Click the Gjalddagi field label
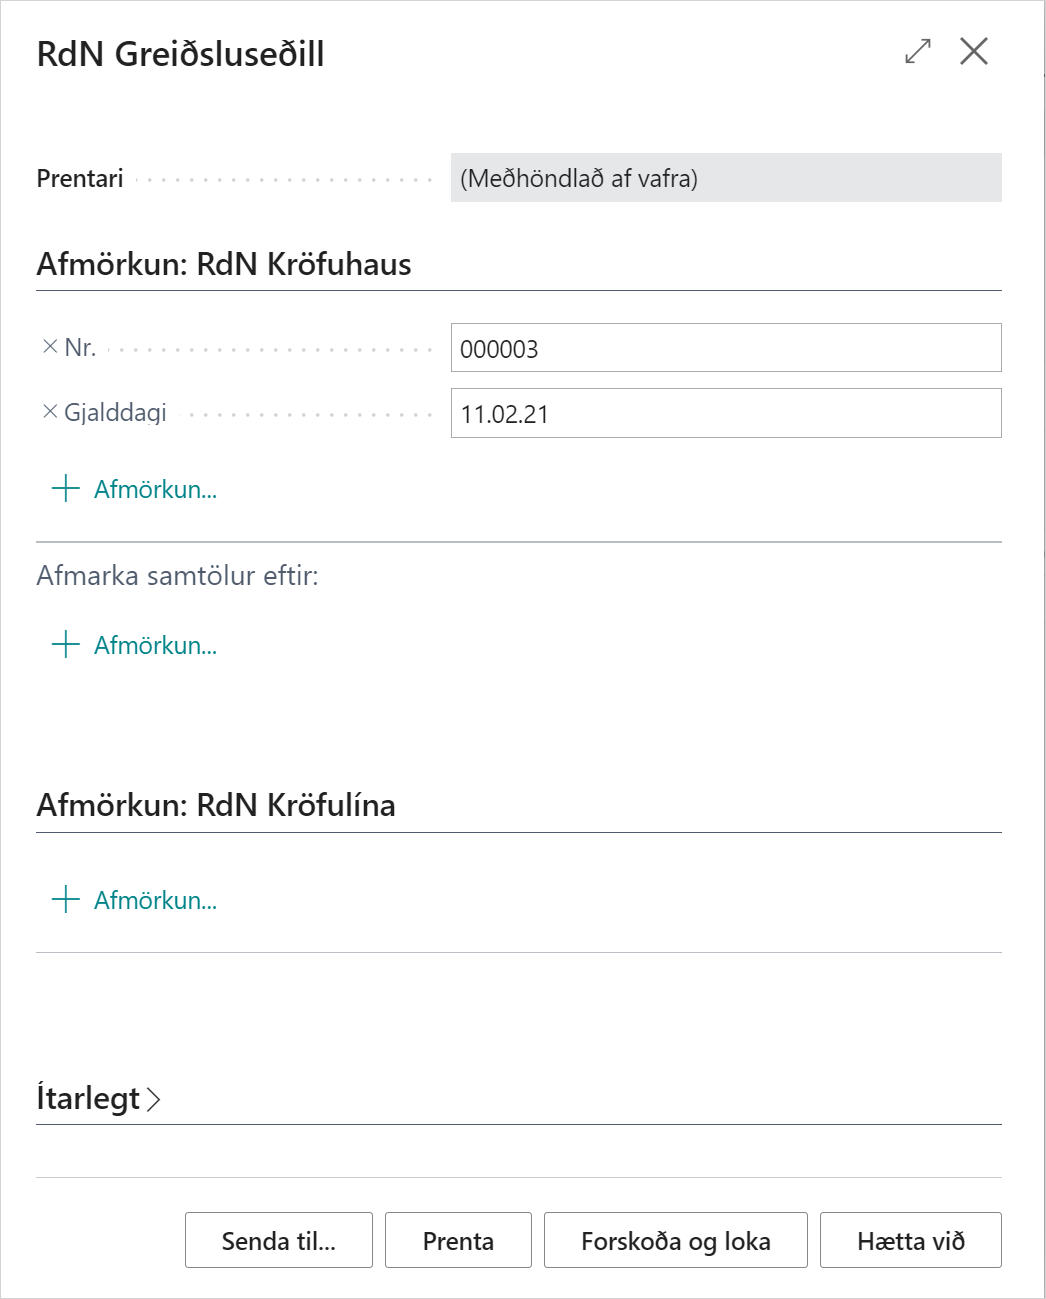This screenshot has height=1299, width=1046. pyautogui.click(x=110, y=412)
